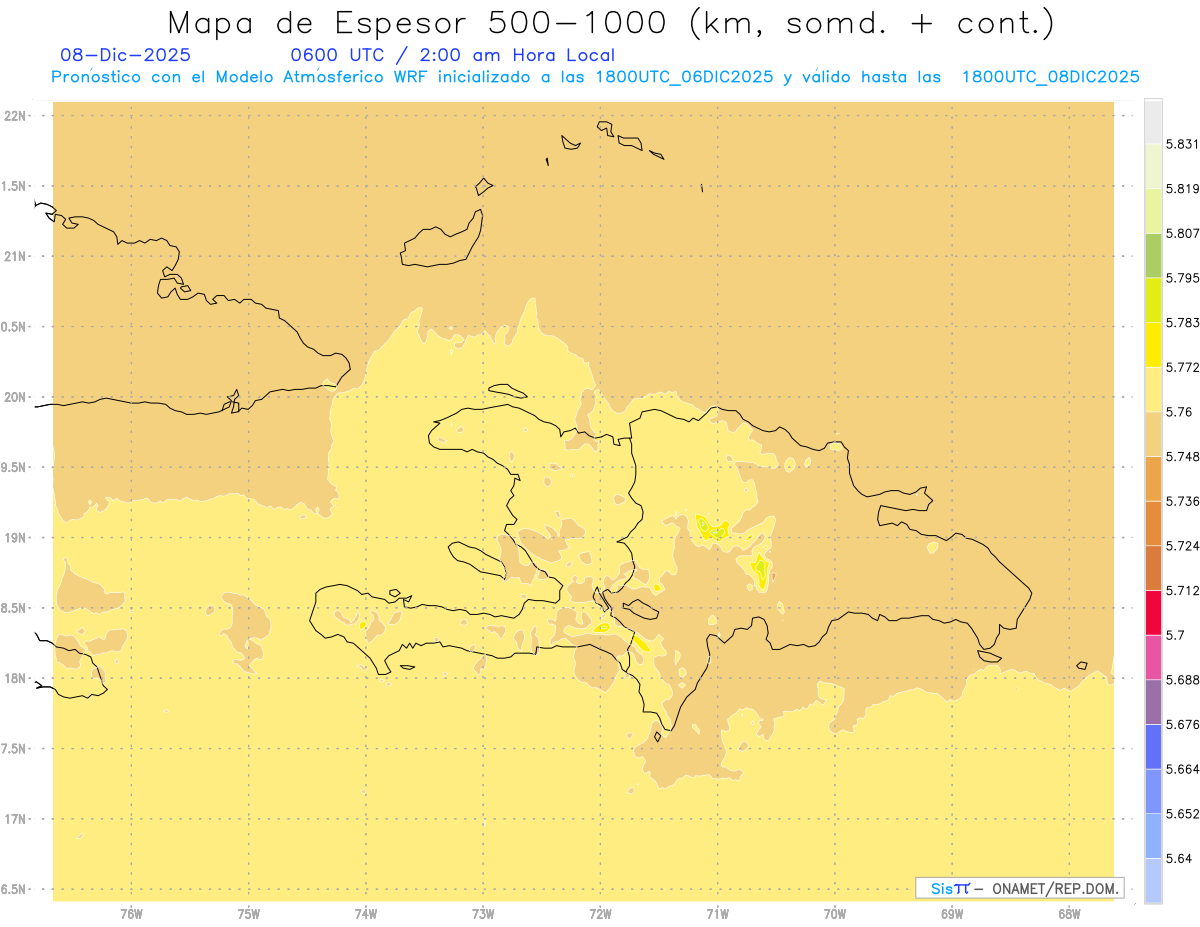This screenshot has height=927, width=1200.
Task: Click the 'SisPI - ONAMET/REP.DOM.' credit box
Action: point(1020,888)
